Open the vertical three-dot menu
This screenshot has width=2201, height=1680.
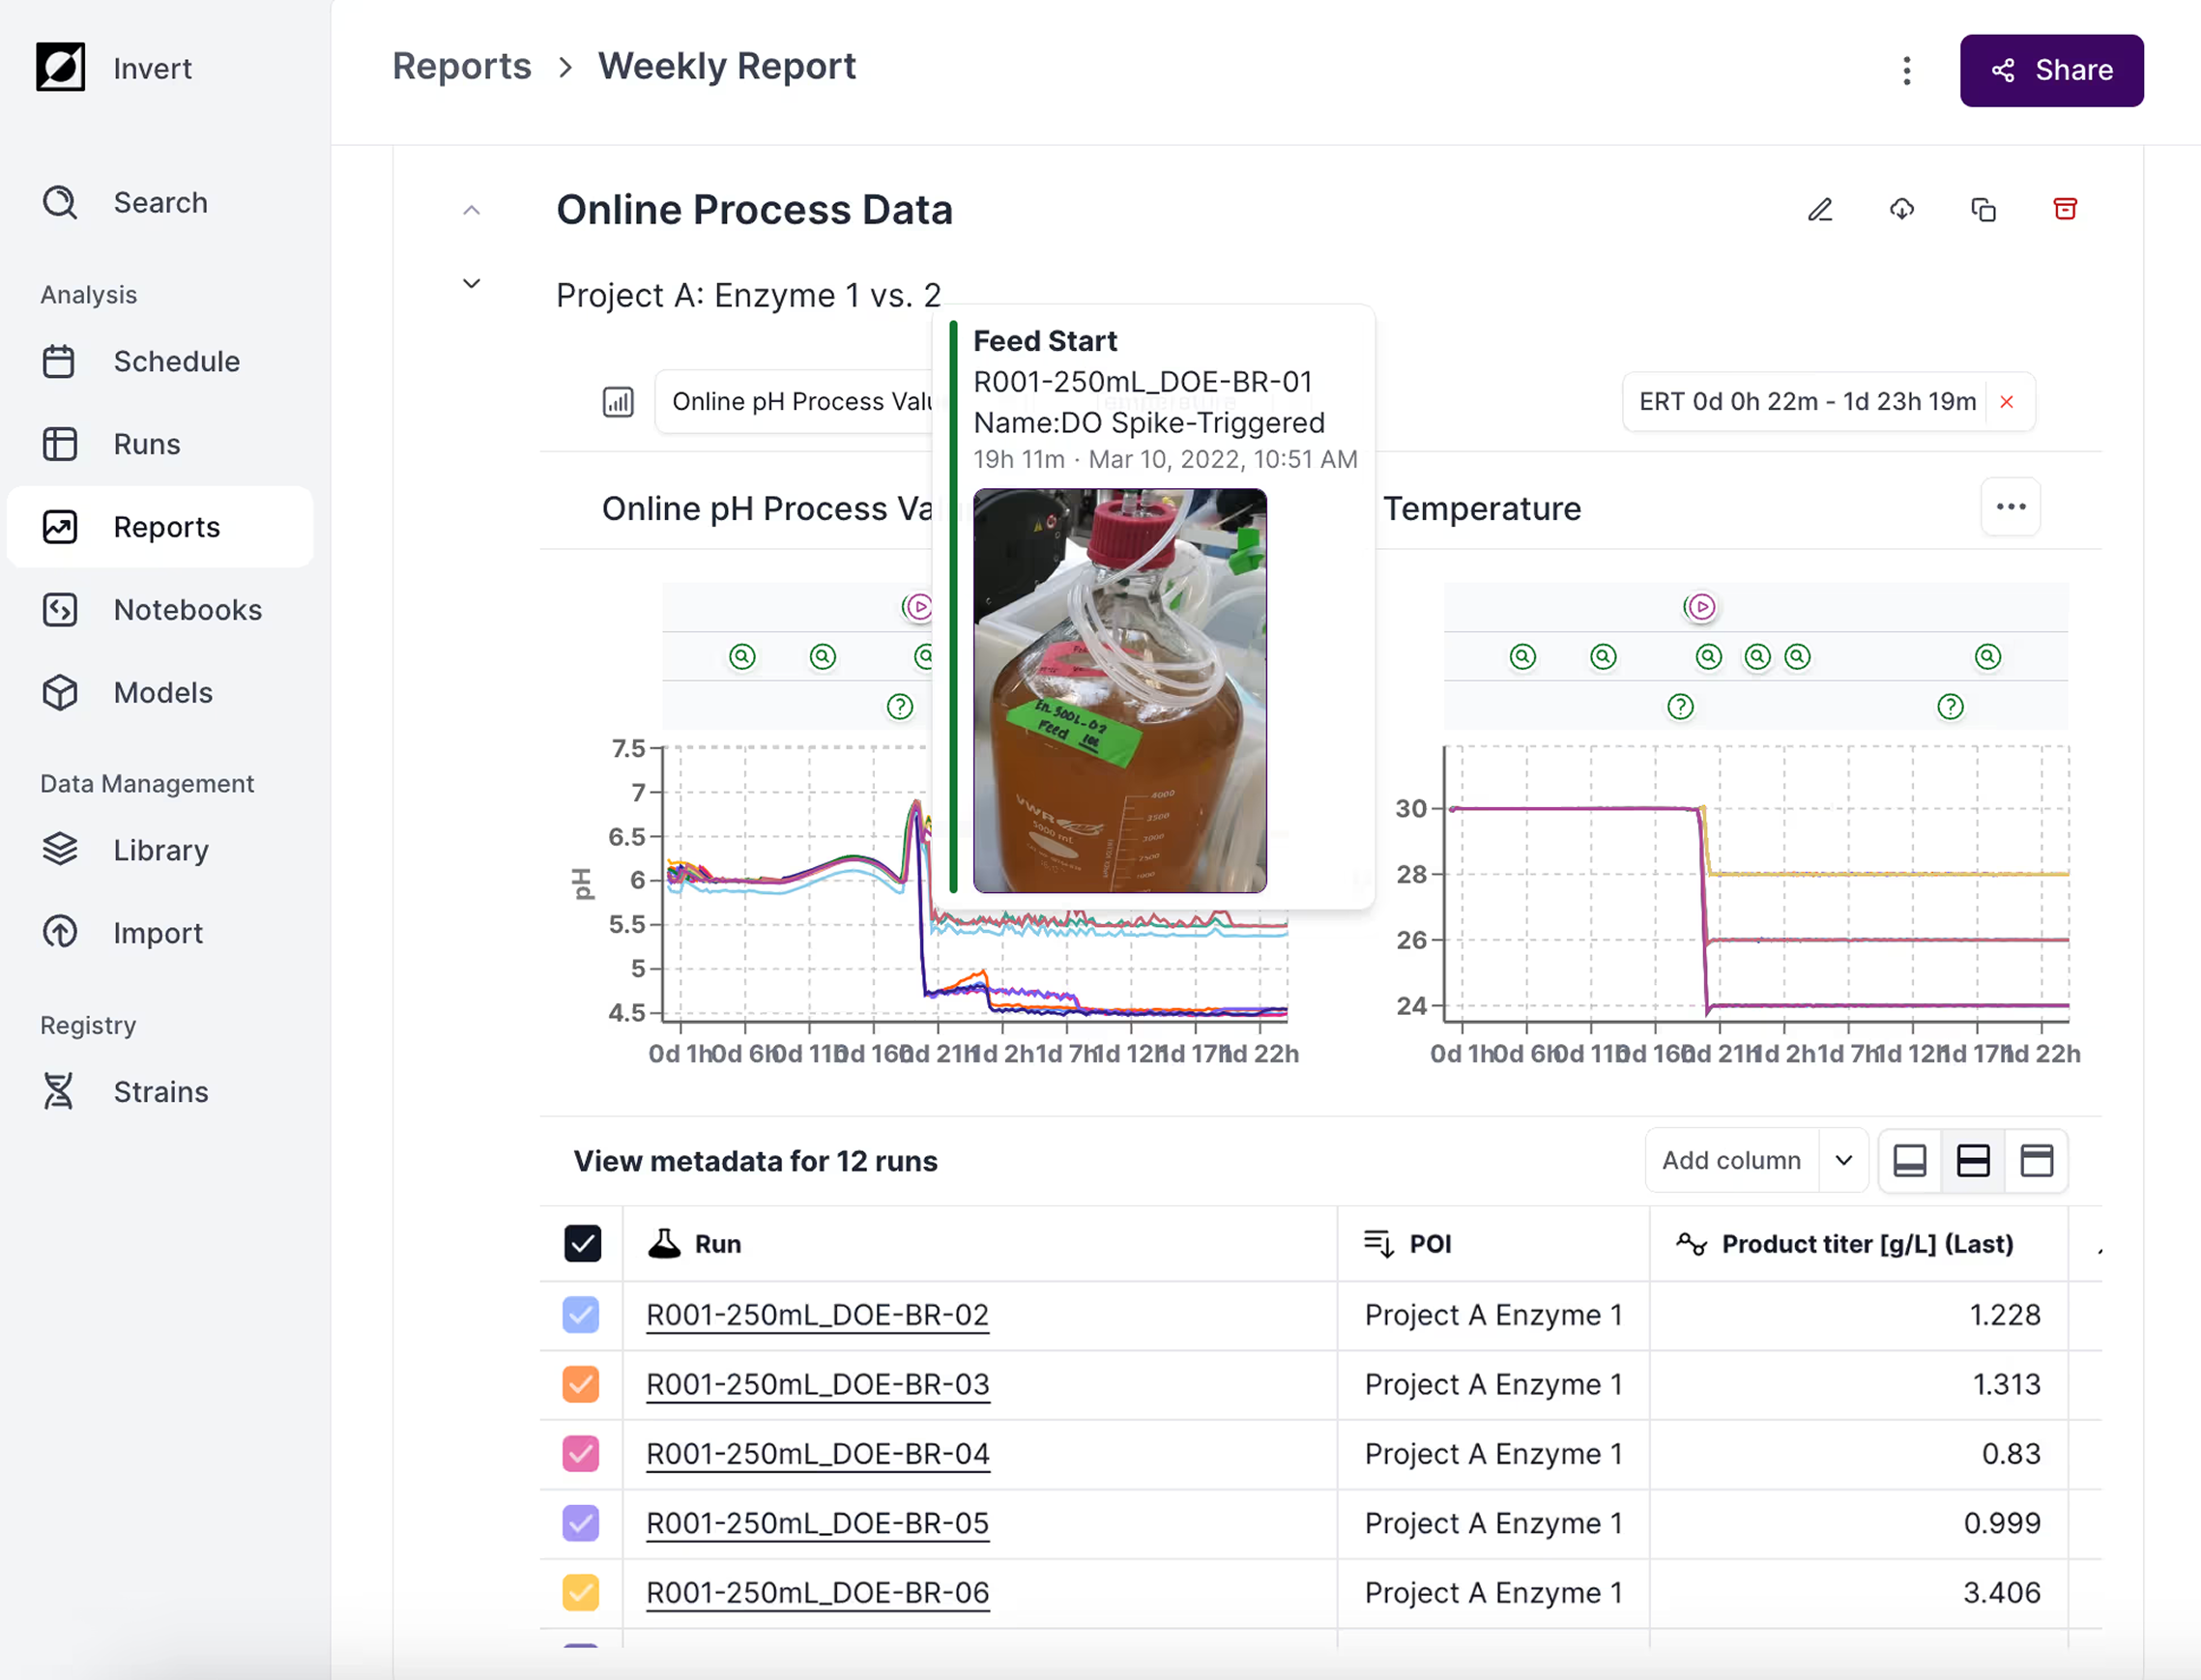(1906, 71)
